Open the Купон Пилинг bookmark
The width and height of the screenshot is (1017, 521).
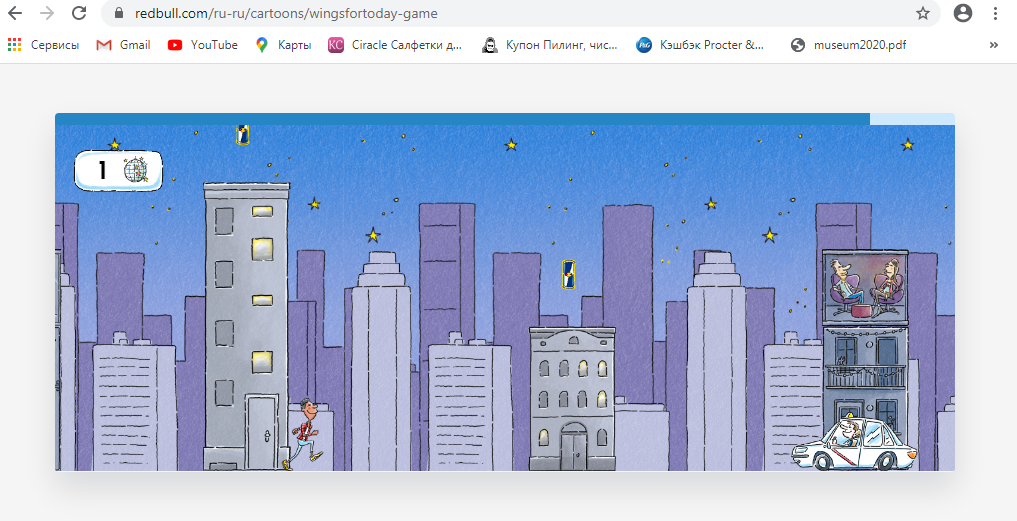tap(550, 45)
